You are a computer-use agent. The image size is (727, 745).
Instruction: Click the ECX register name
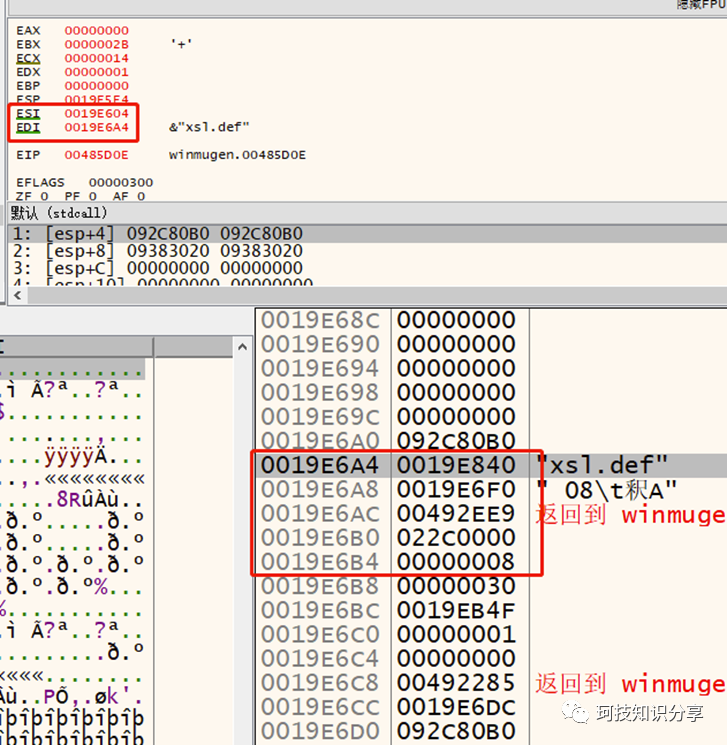[28, 58]
